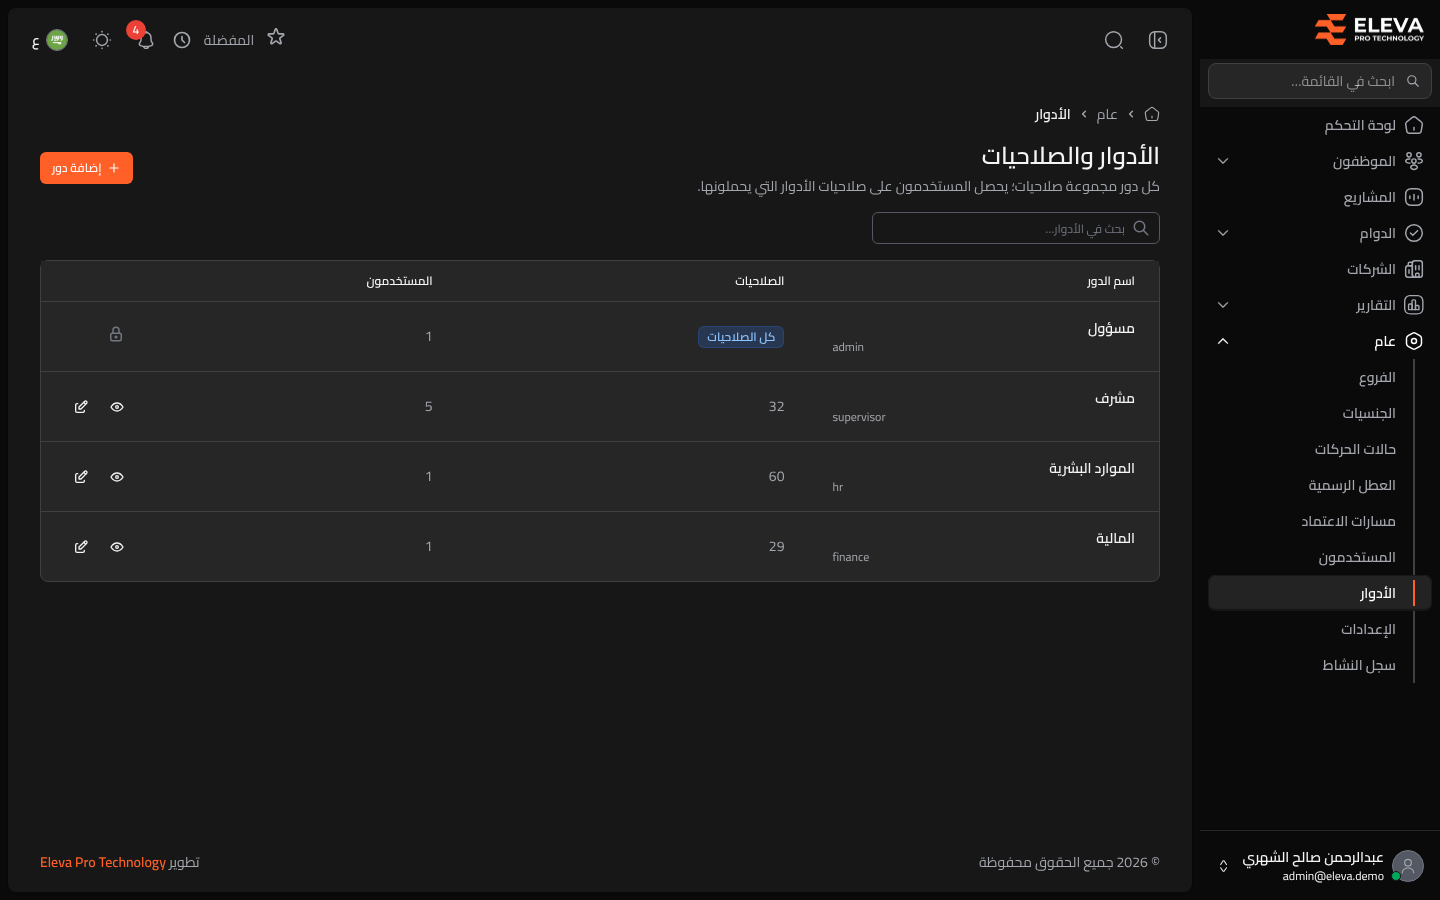The height and width of the screenshot is (900, 1440).
Task: Go to home via breadcrumb house icon
Action: [x=1152, y=114]
